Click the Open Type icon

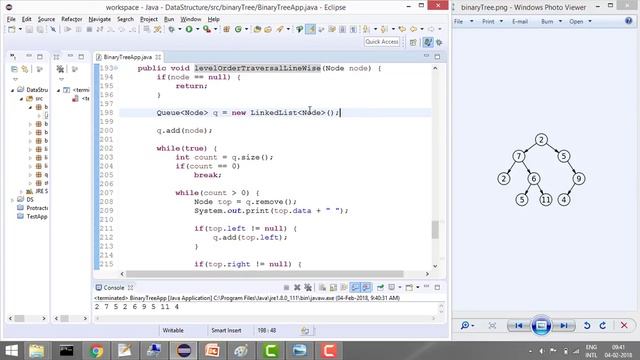tap(257, 29)
